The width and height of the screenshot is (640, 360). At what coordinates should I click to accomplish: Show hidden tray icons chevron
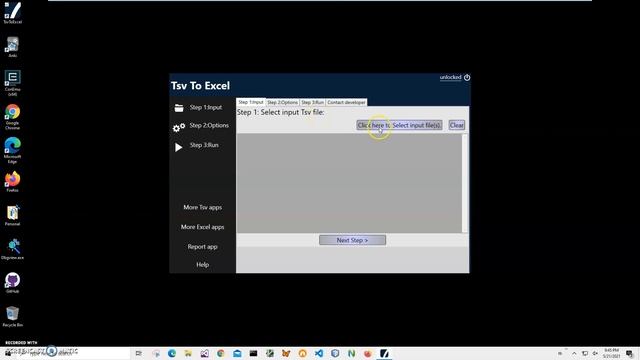[574, 353]
